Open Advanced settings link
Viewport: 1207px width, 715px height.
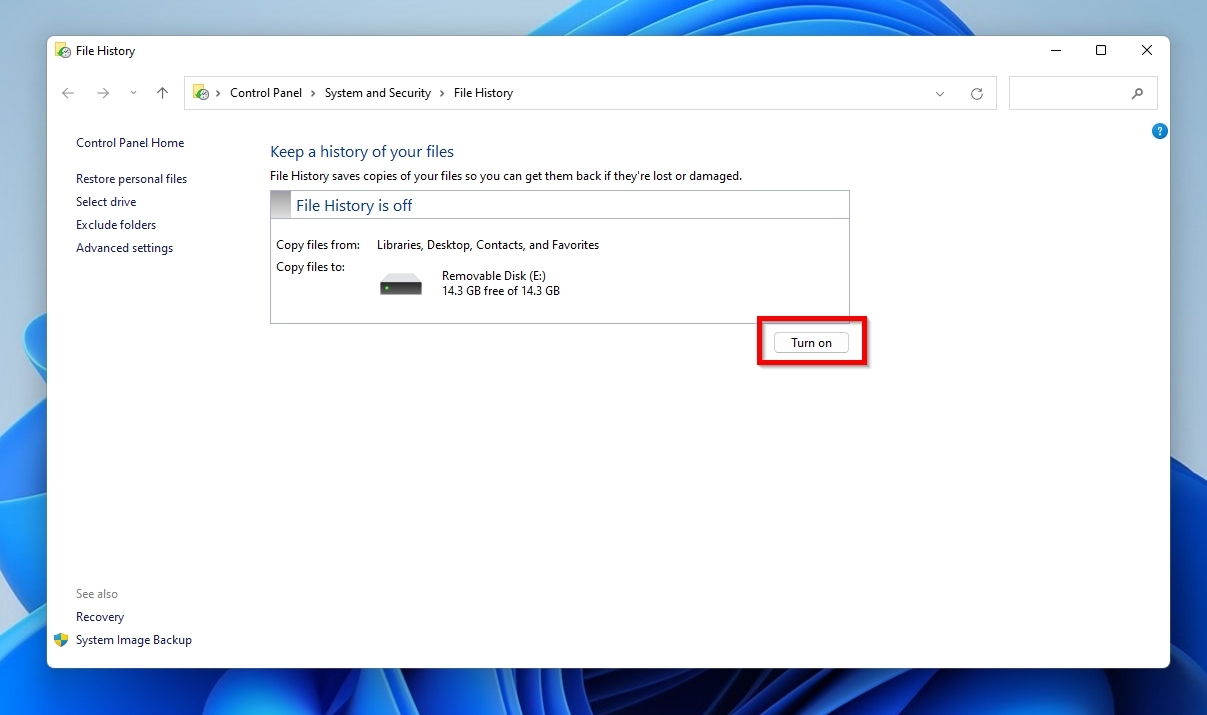(124, 248)
